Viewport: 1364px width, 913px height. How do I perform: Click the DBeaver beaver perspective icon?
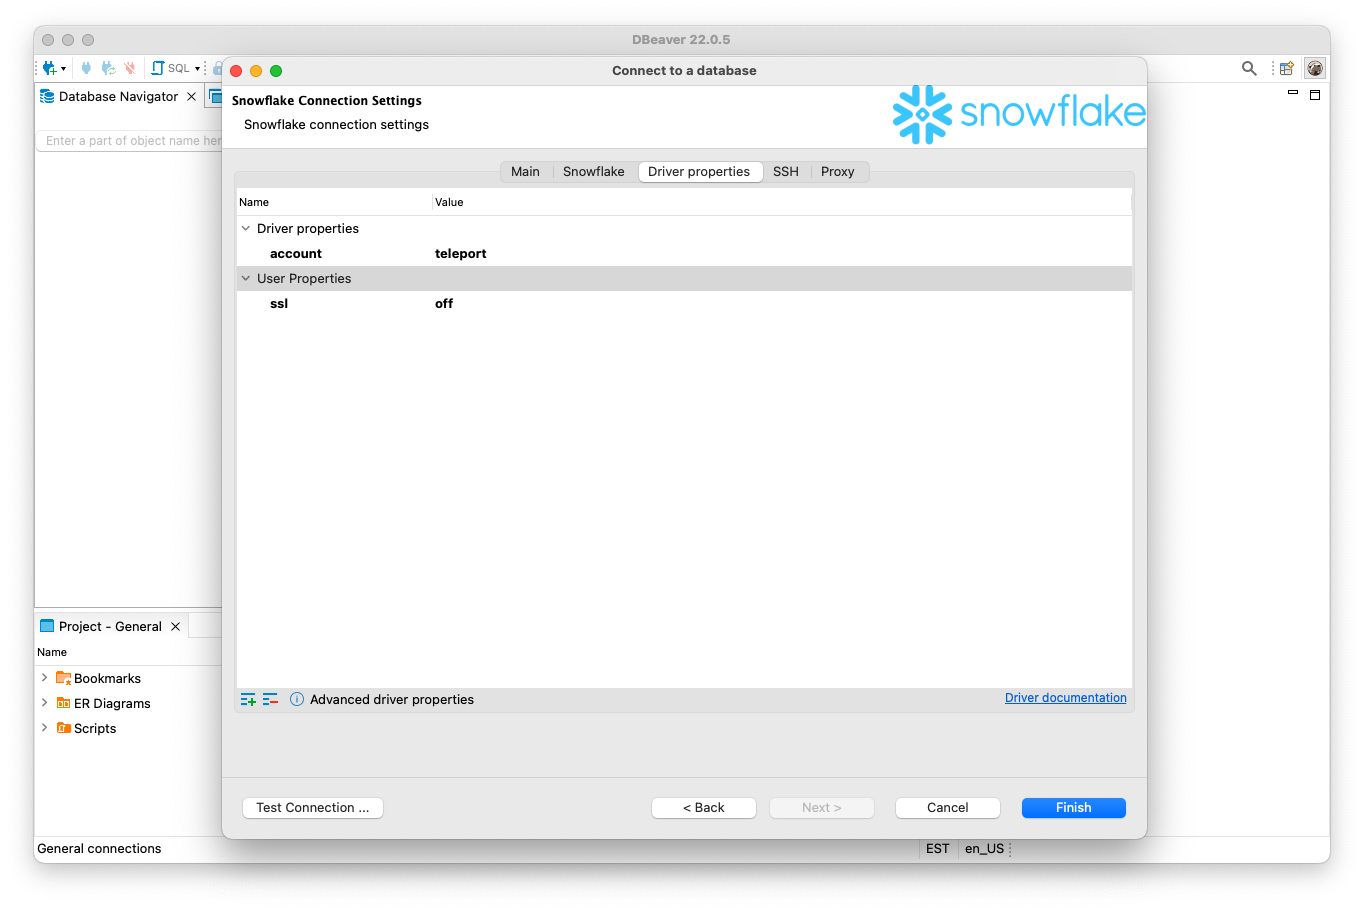pyautogui.click(x=1315, y=68)
